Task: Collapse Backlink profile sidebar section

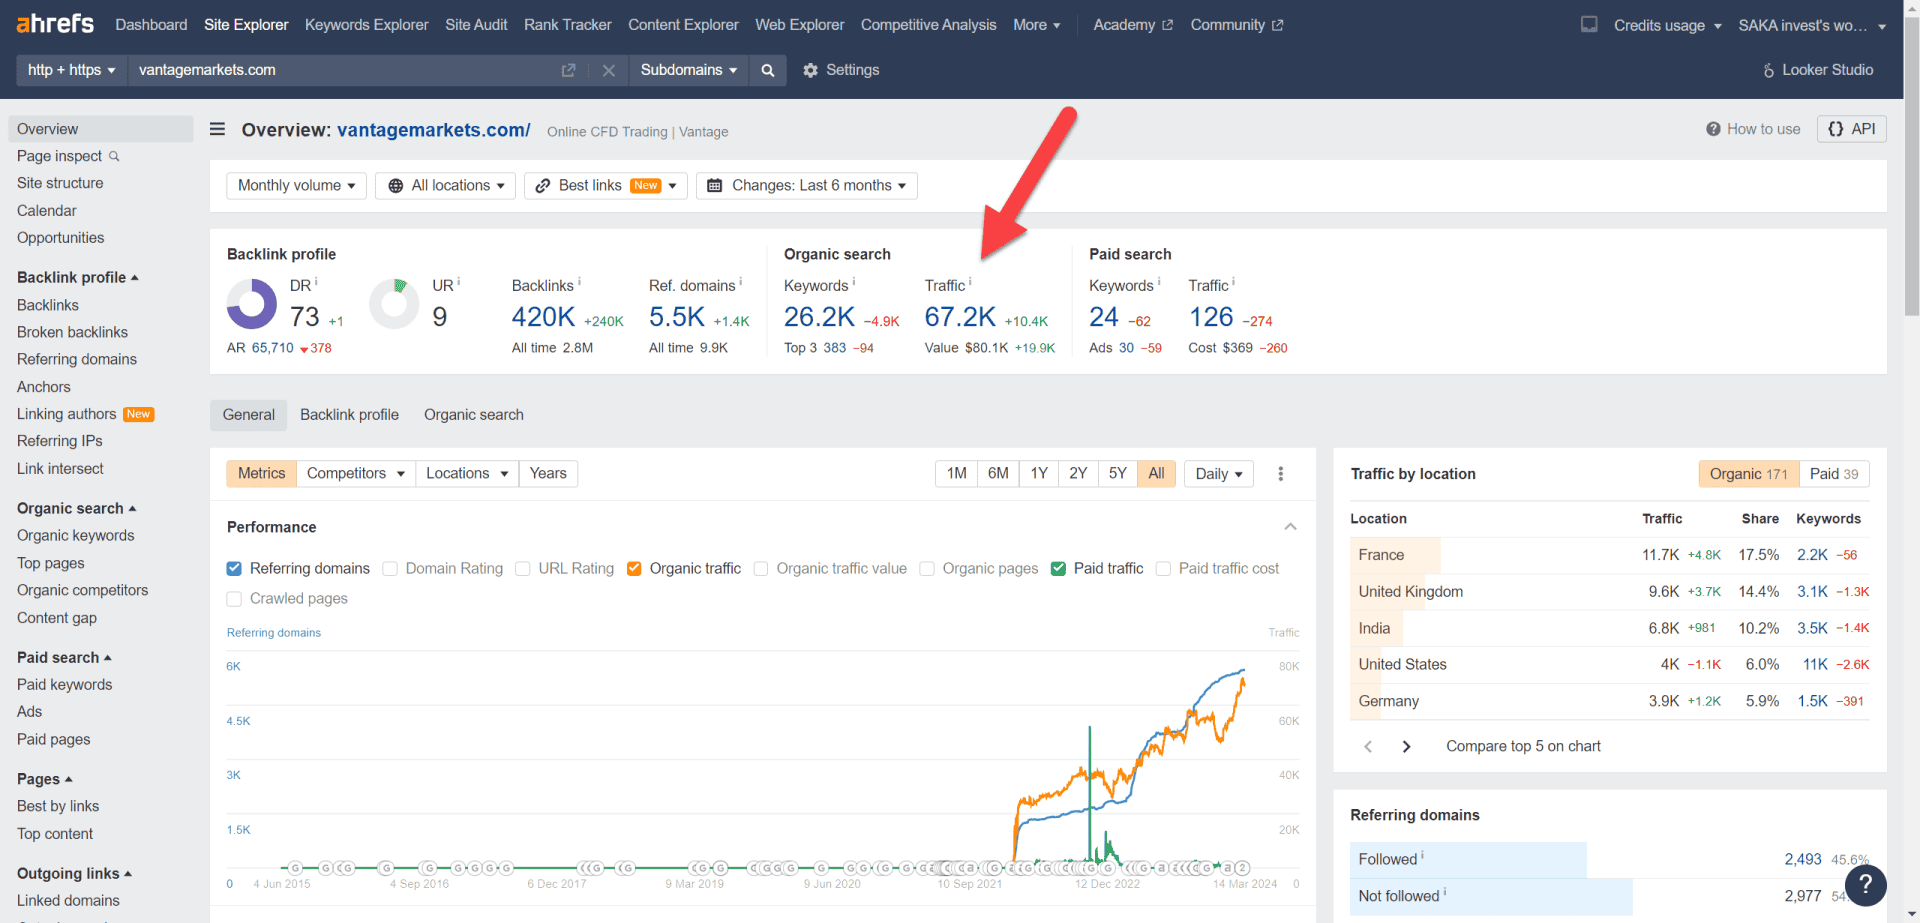Action: (78, 277)
